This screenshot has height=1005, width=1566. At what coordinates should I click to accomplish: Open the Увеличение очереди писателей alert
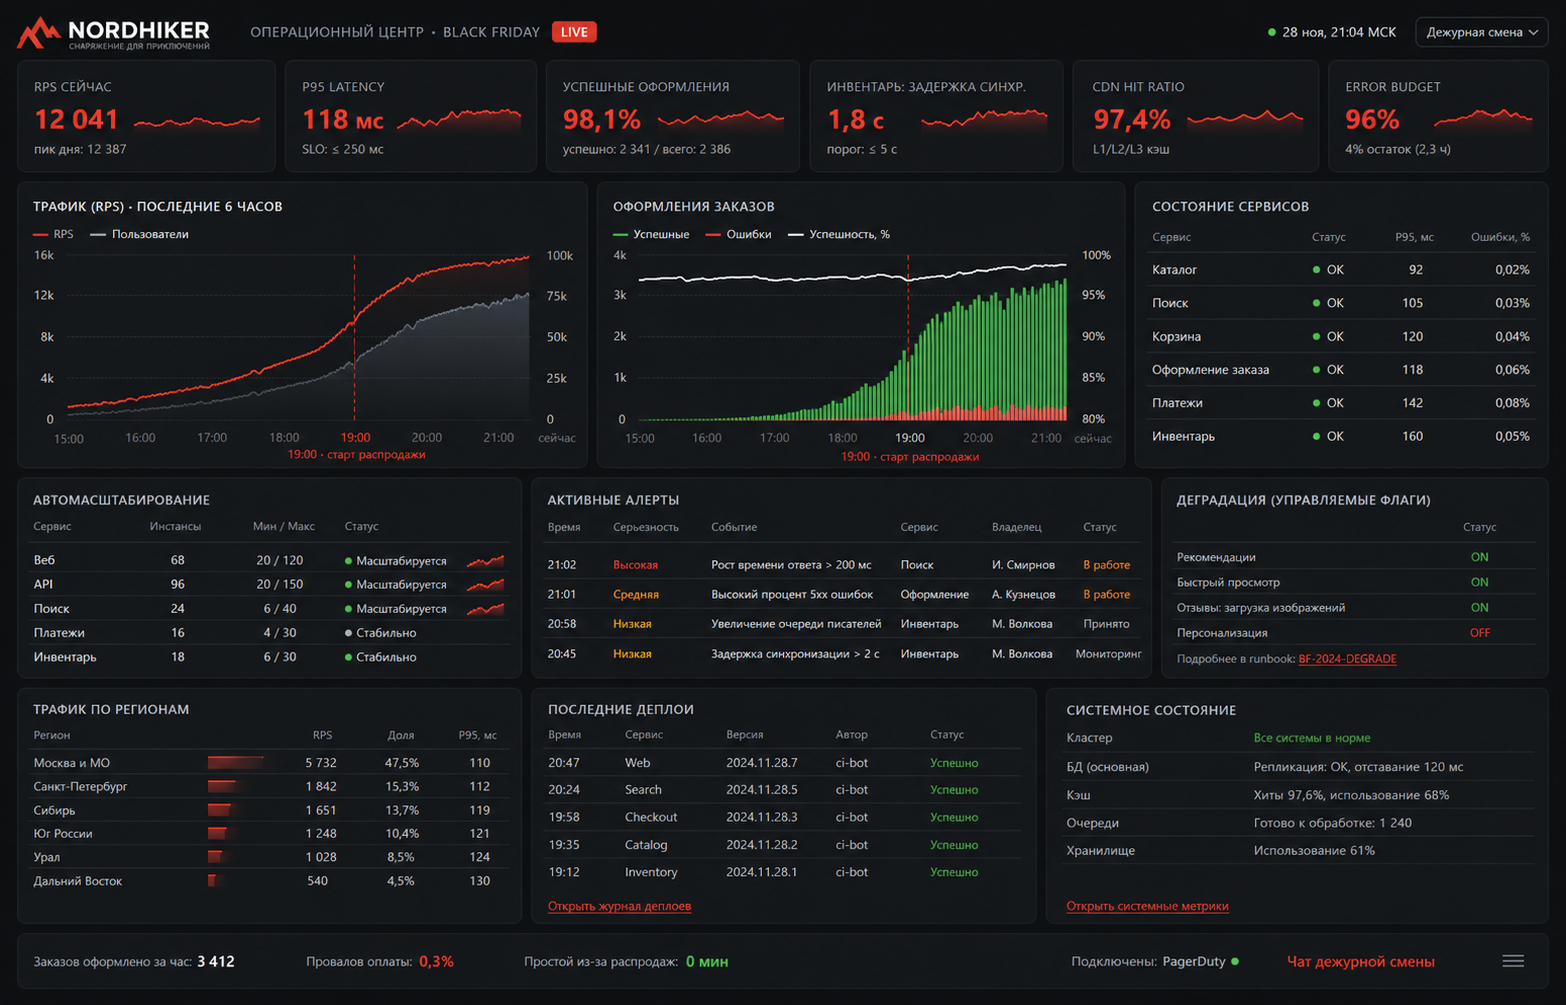[842, 624]
